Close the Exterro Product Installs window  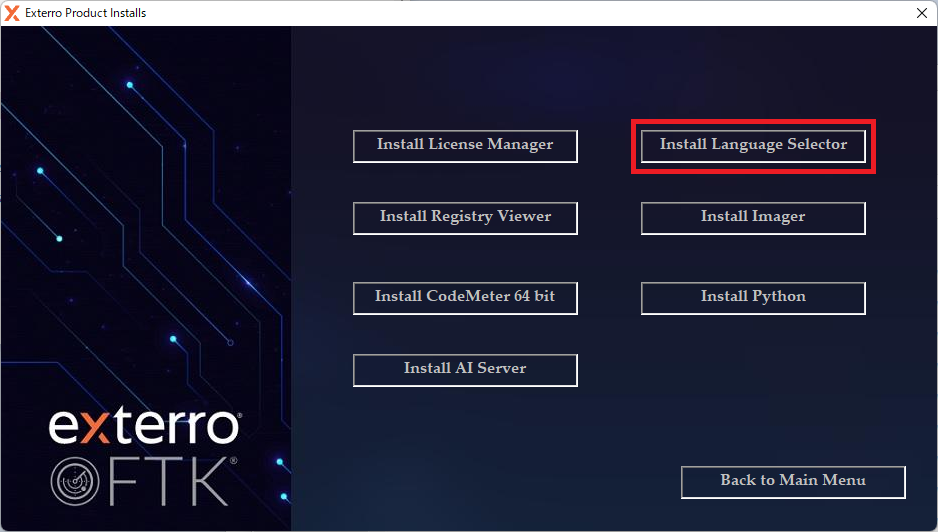click(922, 13)
